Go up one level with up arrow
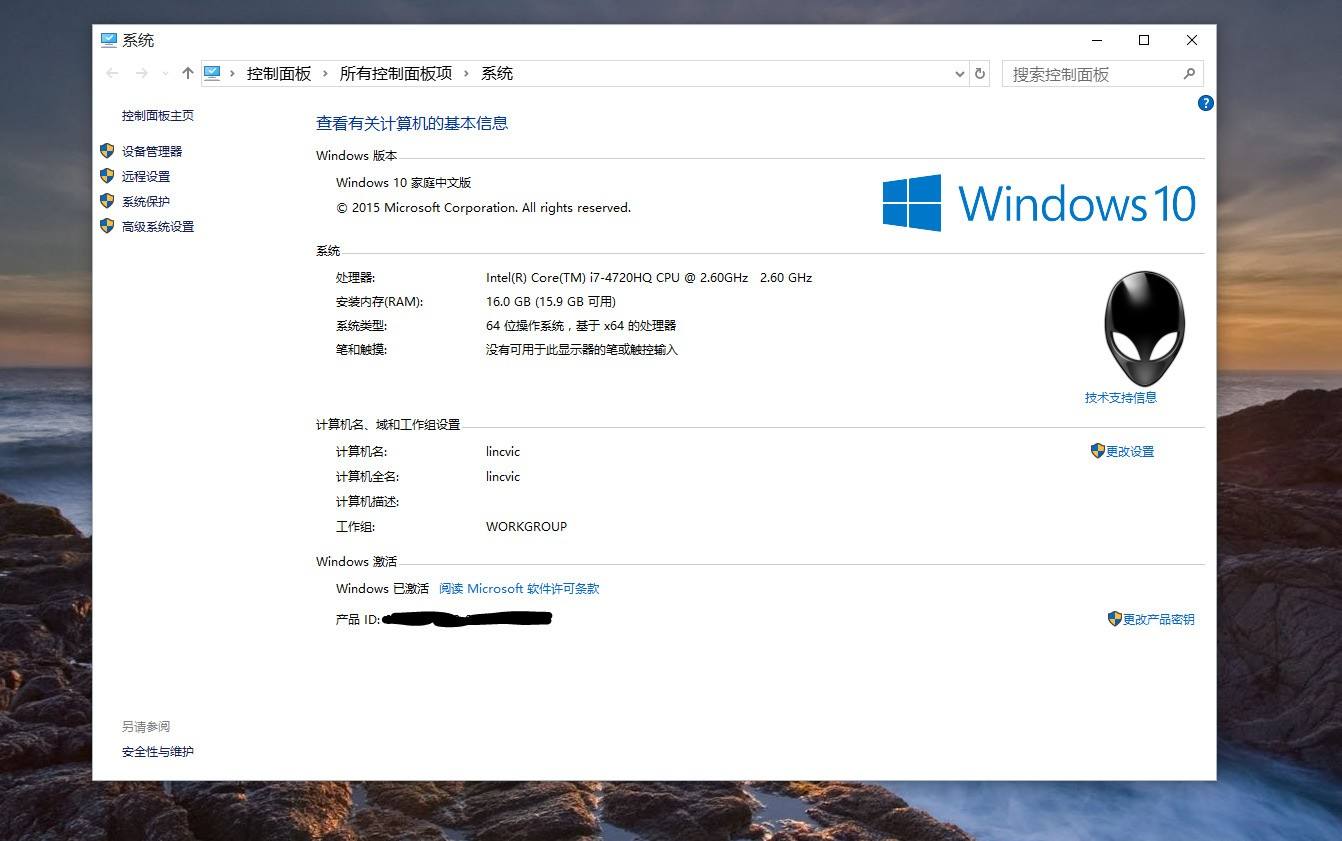This screenshot has width=1342, height=841. 187,73
